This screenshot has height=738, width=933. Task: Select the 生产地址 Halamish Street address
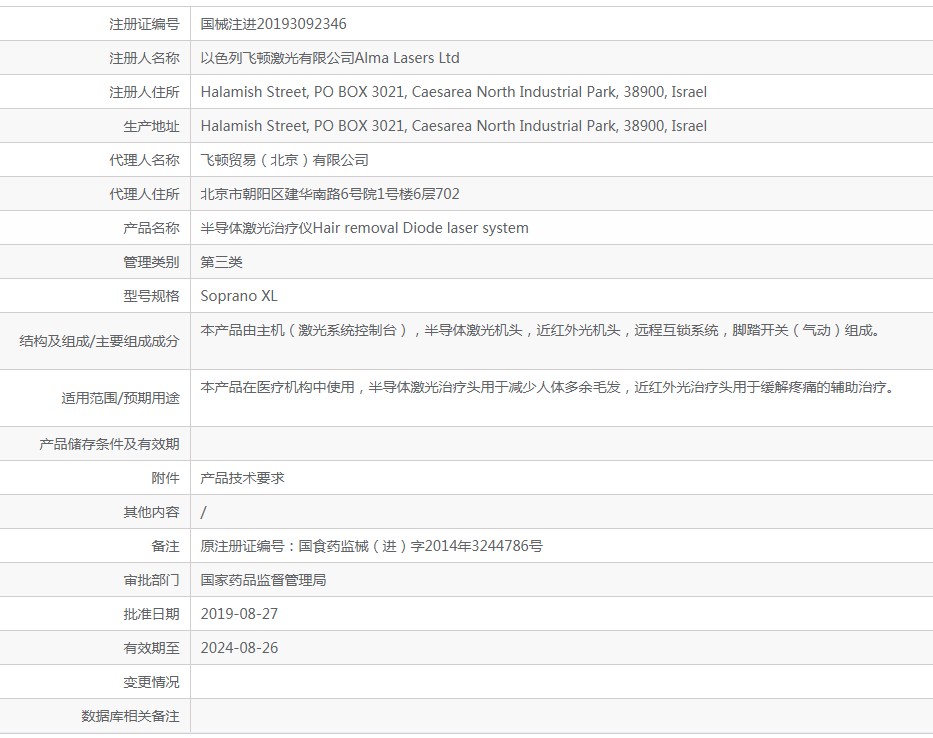453,126
